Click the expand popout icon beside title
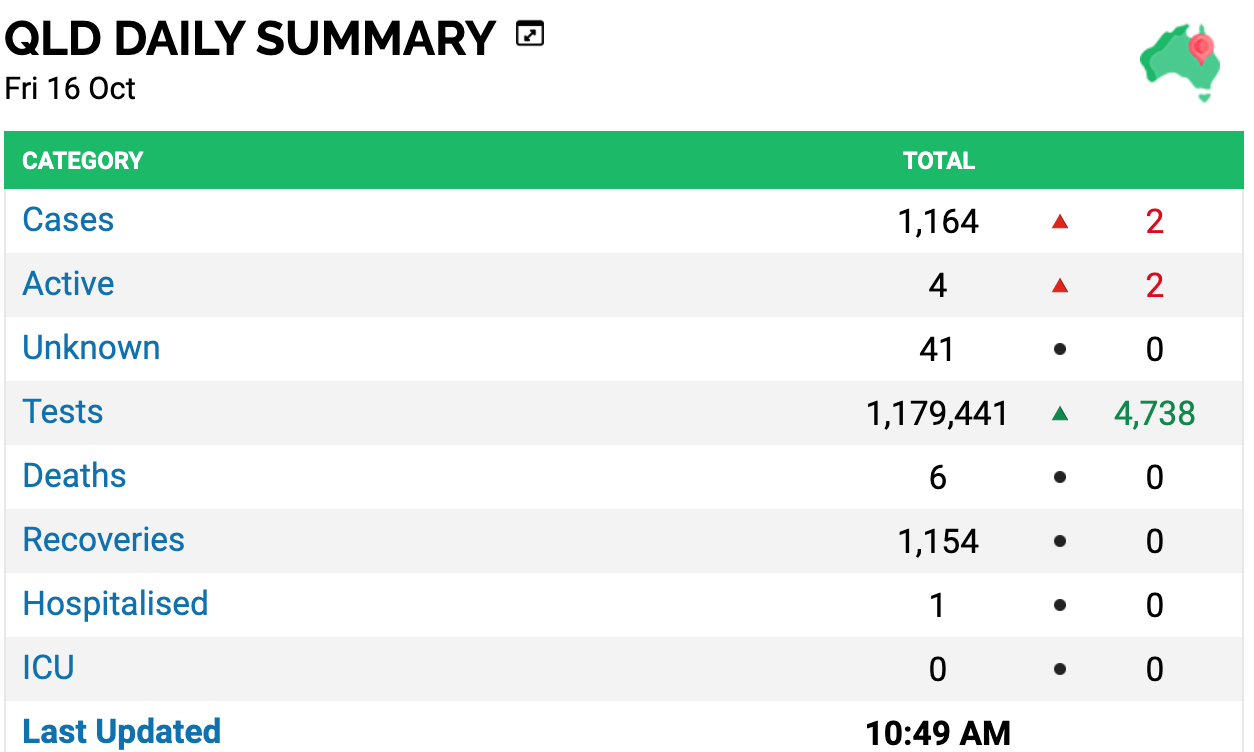 click(x=530, y=35)
